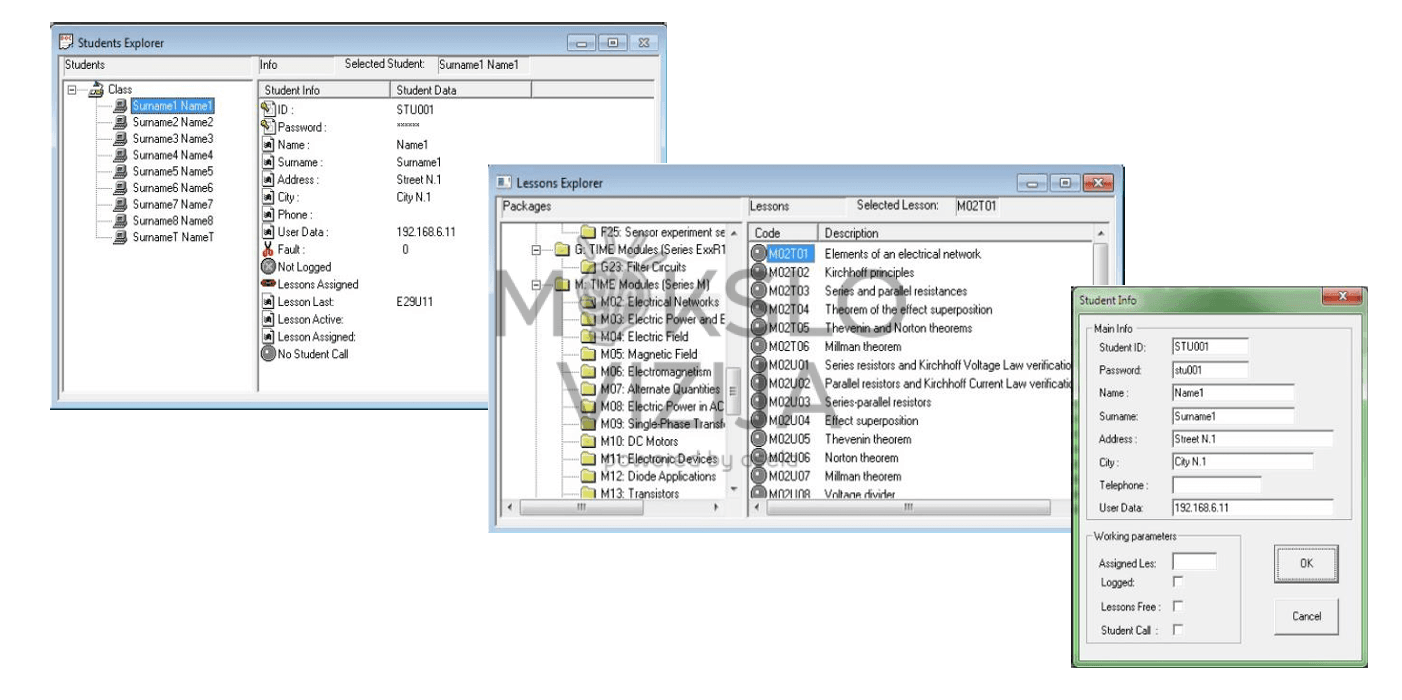This screenshot has width=1402, height=700.
Task: Click the scissors icon beside Fault
Action: coord(268,250)
